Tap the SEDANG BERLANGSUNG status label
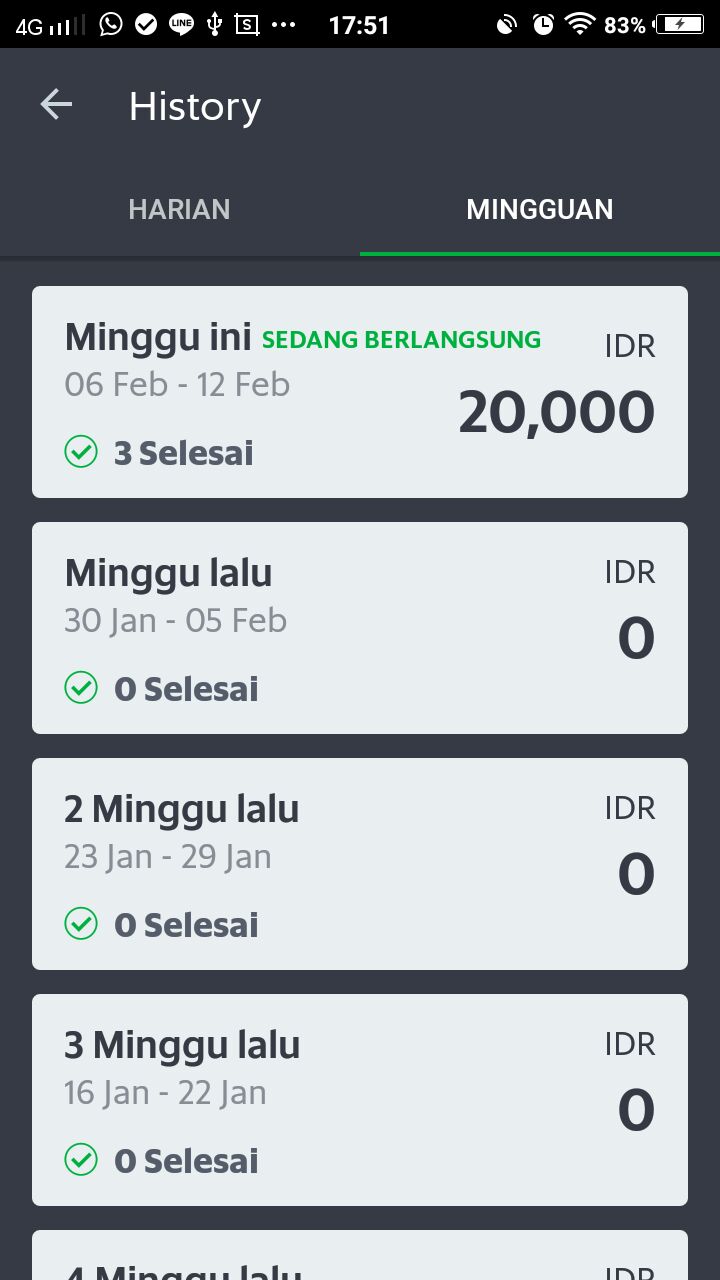This screenshot has height=1280, width=720. [401, 340]
